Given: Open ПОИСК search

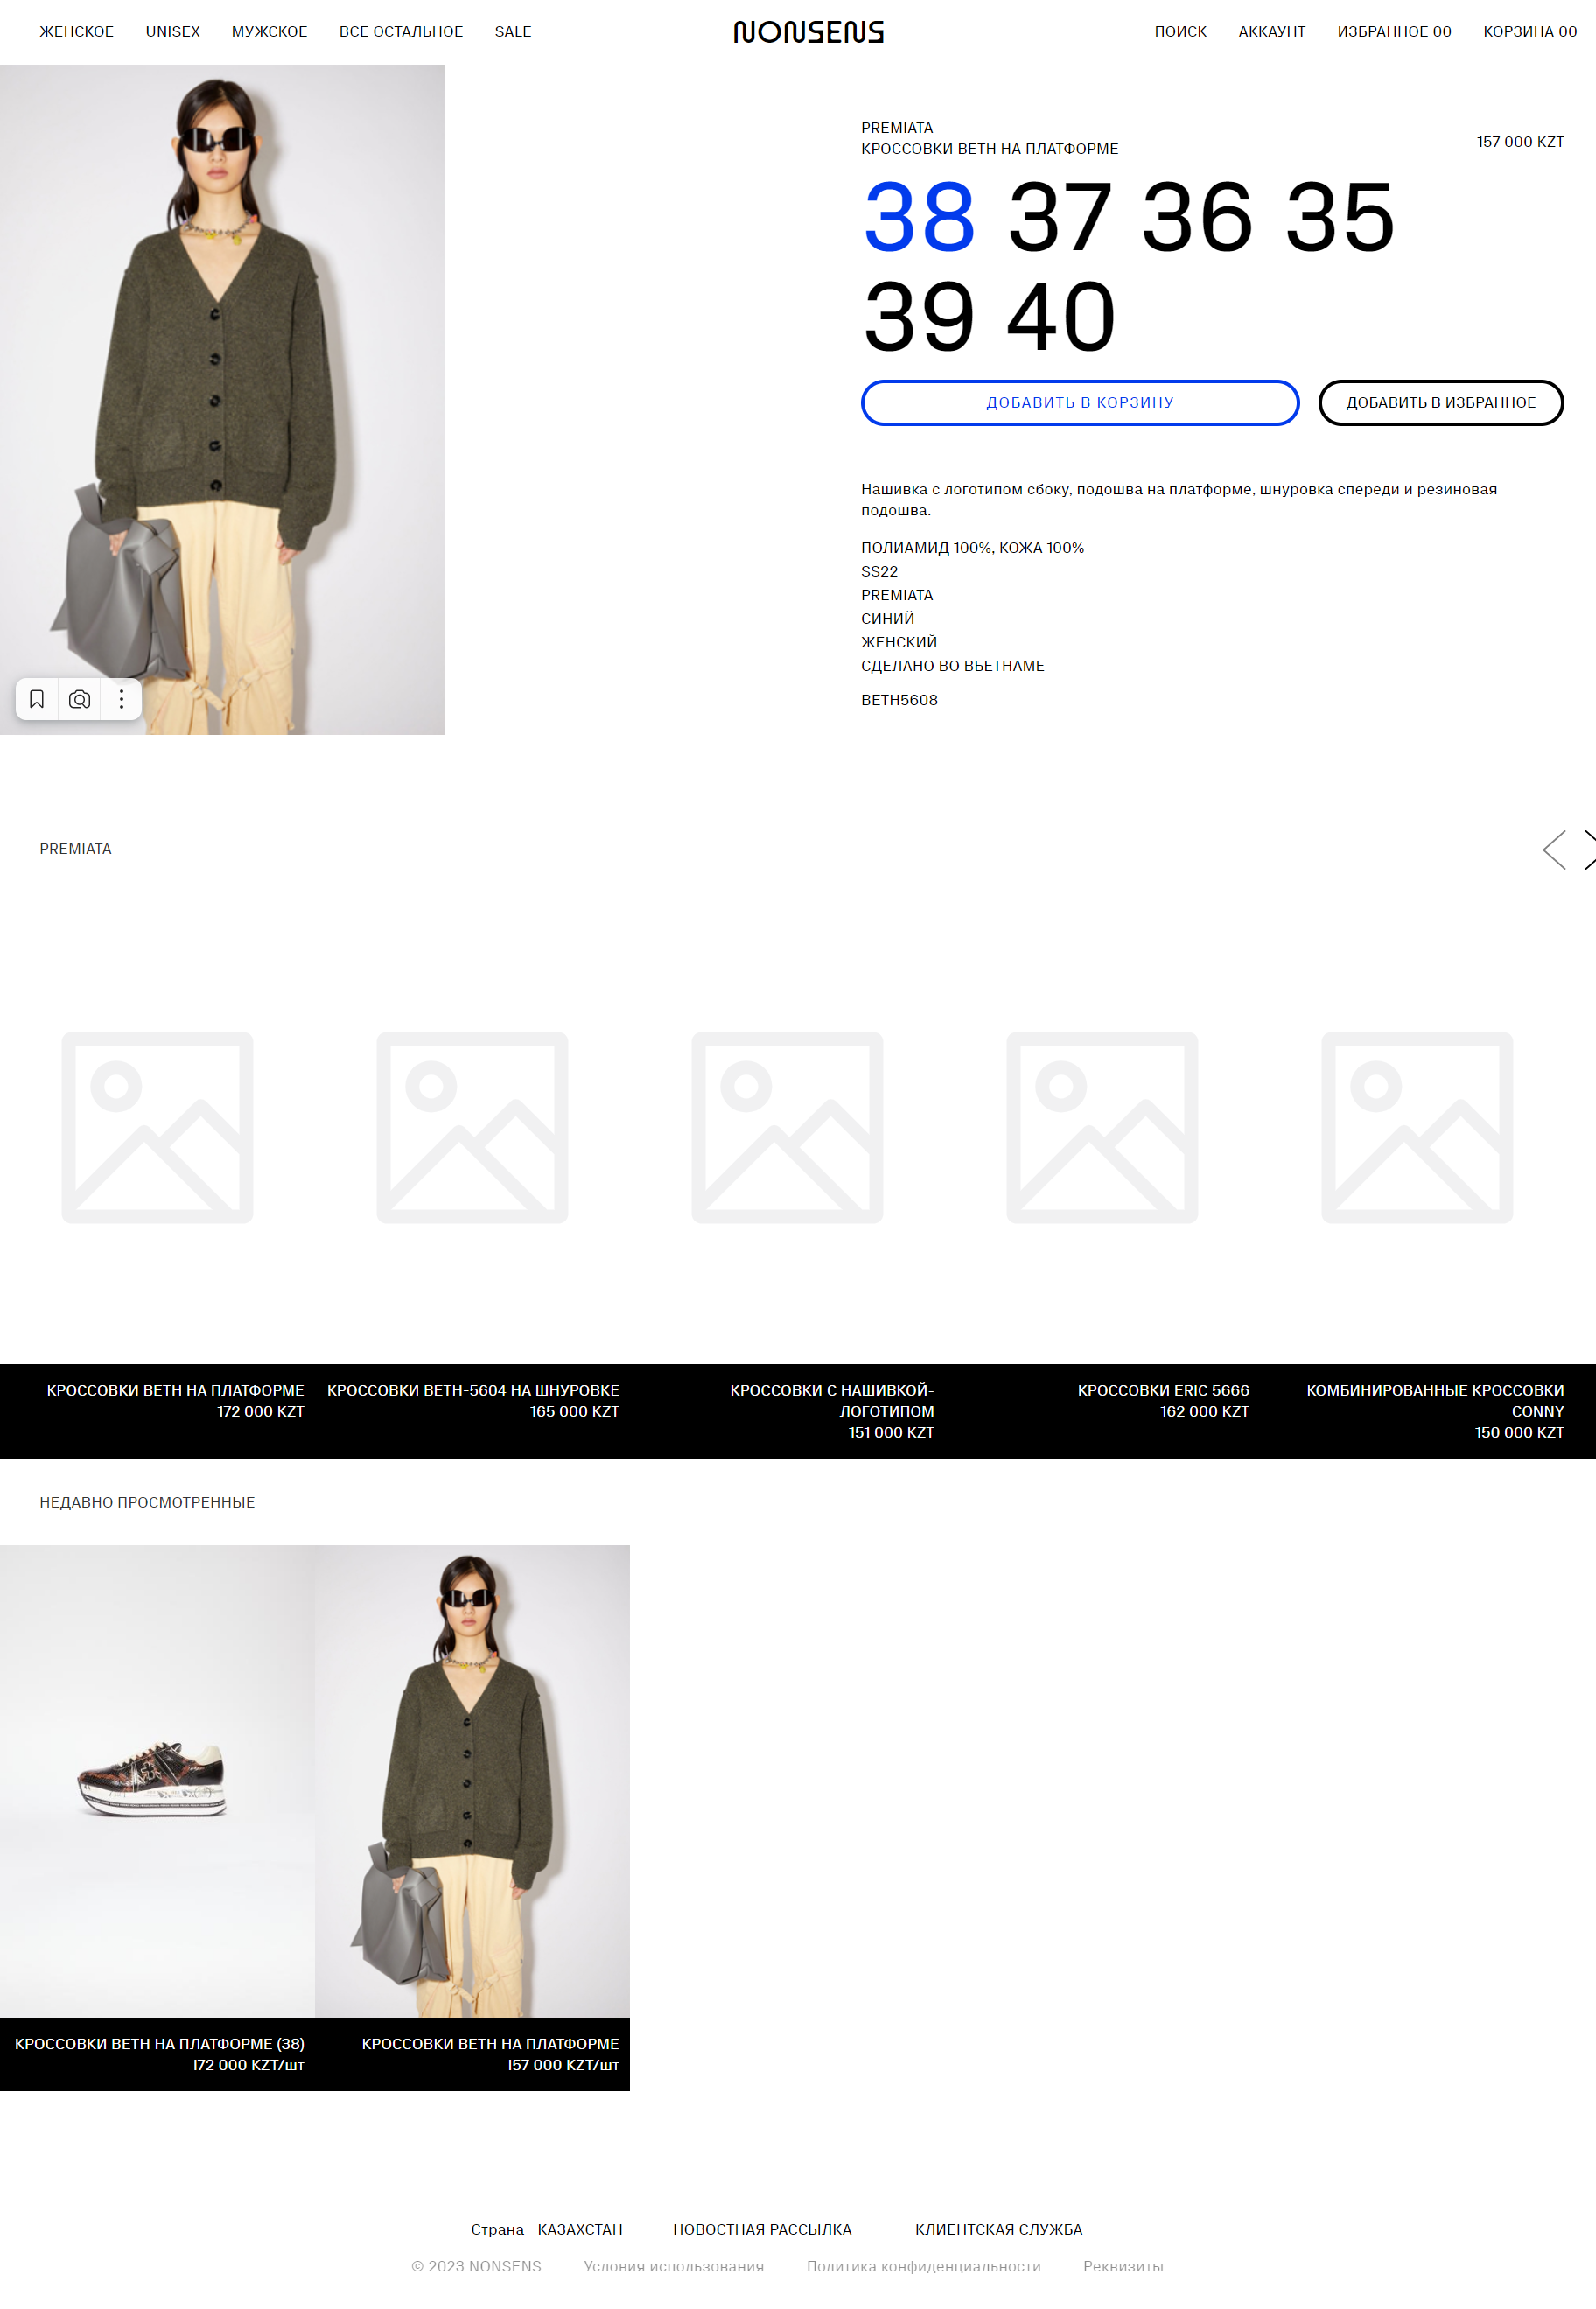Looking at the screenshot, I should pyautogui.click(x=1180, y=32).
